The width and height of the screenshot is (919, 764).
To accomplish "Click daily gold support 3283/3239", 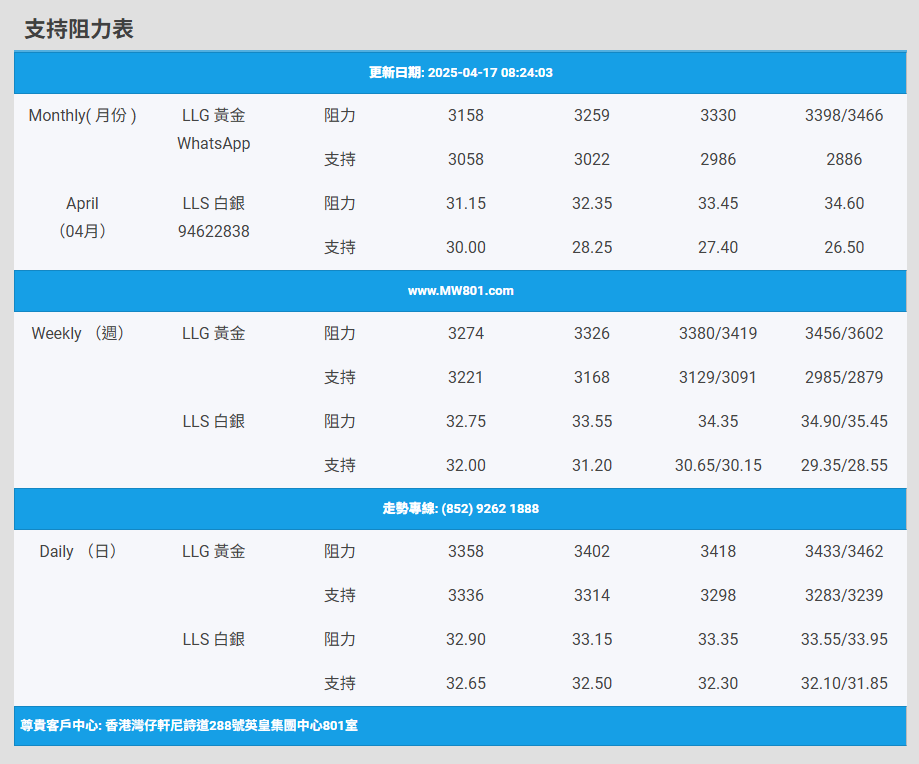I will tap(844, 595).
